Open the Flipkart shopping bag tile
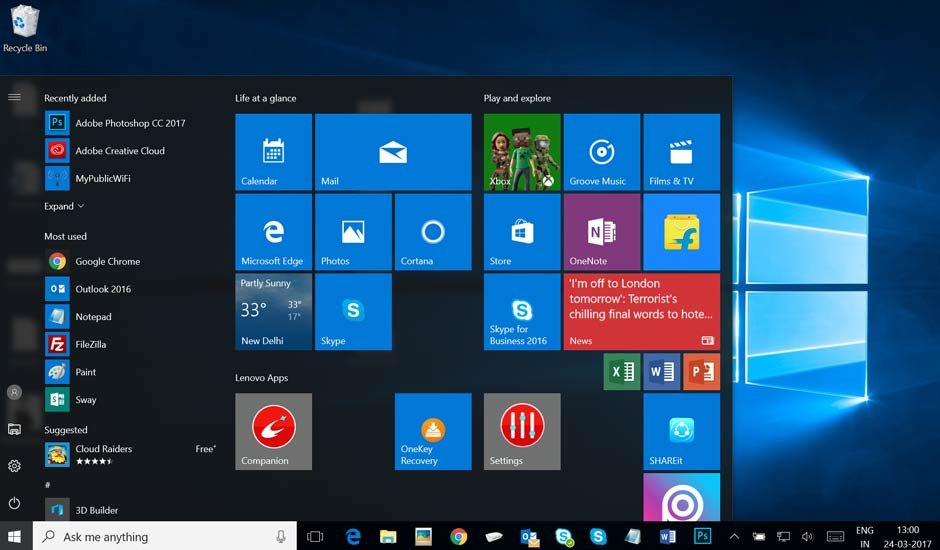 (x=682, y=232)
